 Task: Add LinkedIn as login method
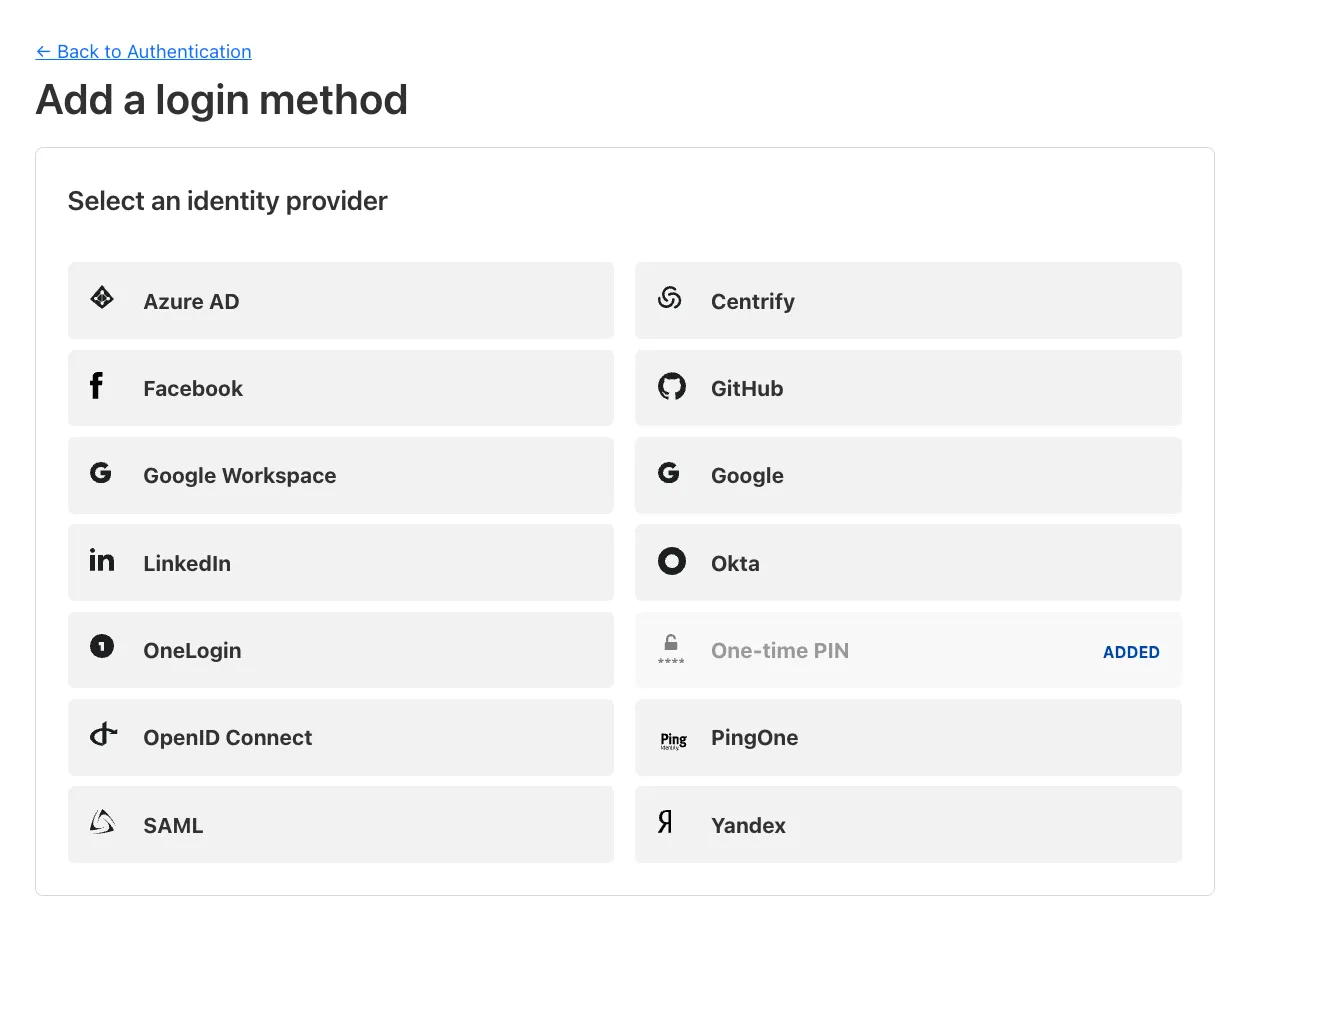tap(341, 563)
